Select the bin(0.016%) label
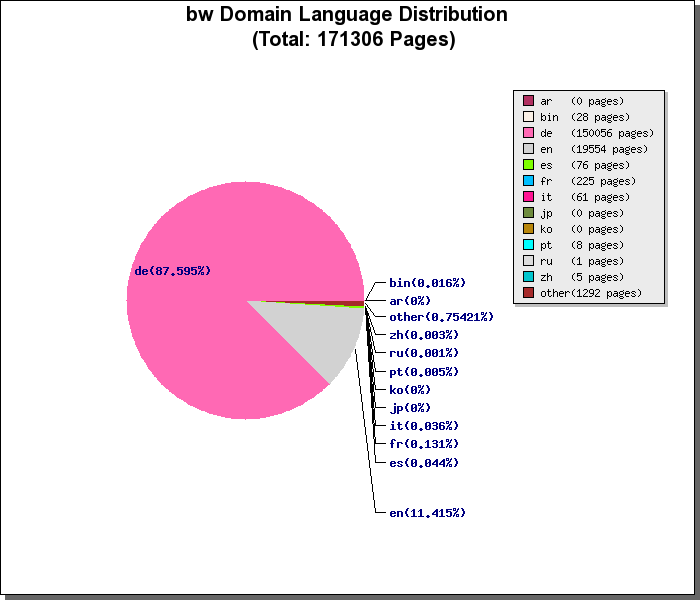The height and width of the screenshot is (600, 700). (x=427, y=283)
